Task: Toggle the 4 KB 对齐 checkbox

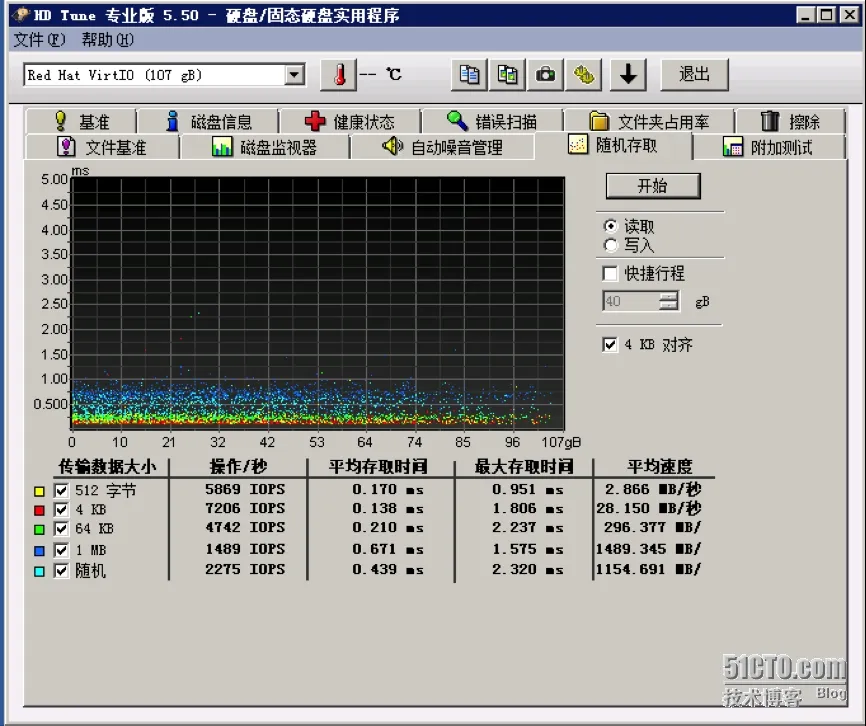Action: pos(610,345)
